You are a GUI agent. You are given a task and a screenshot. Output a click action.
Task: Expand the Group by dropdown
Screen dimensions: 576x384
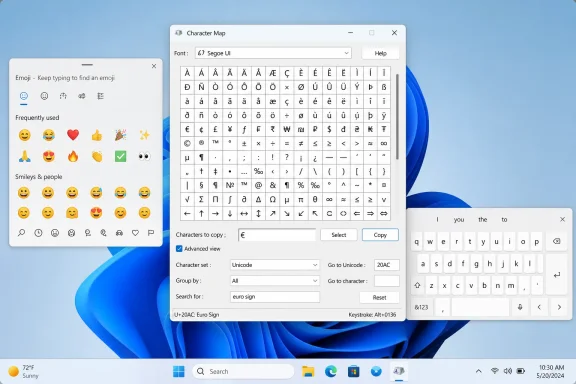click(x=274, y=281)
